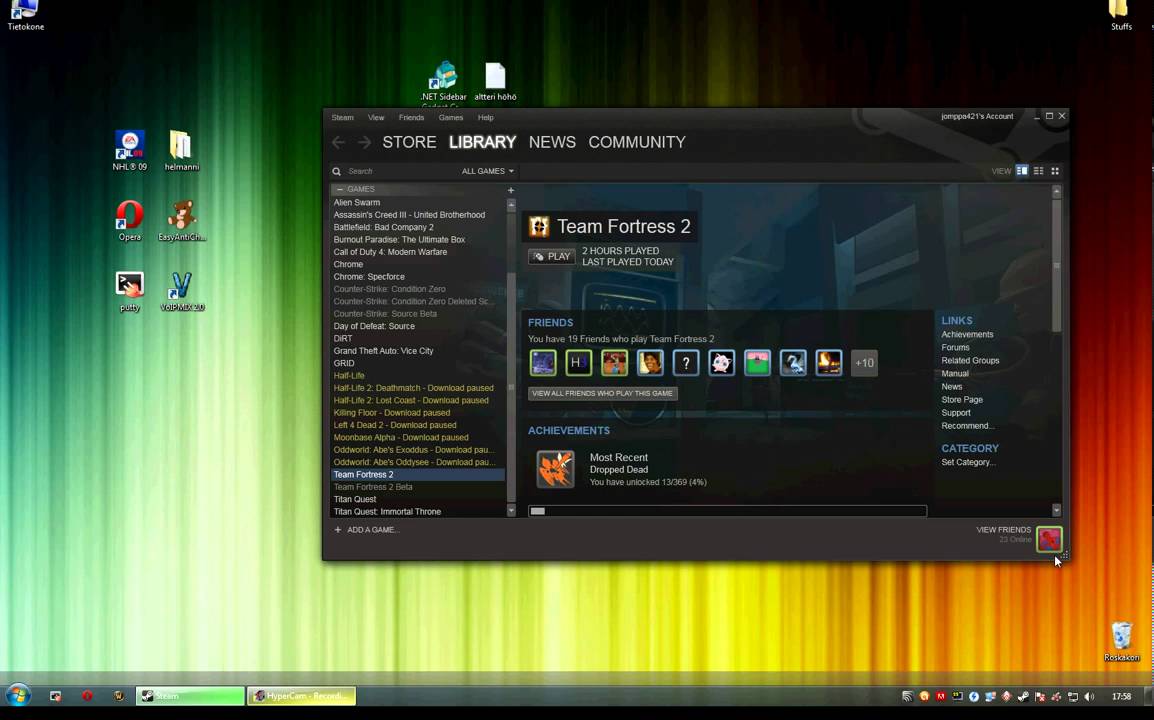
Task: Click the game list scroll down arrow
Action: click(x=511, y=510)
